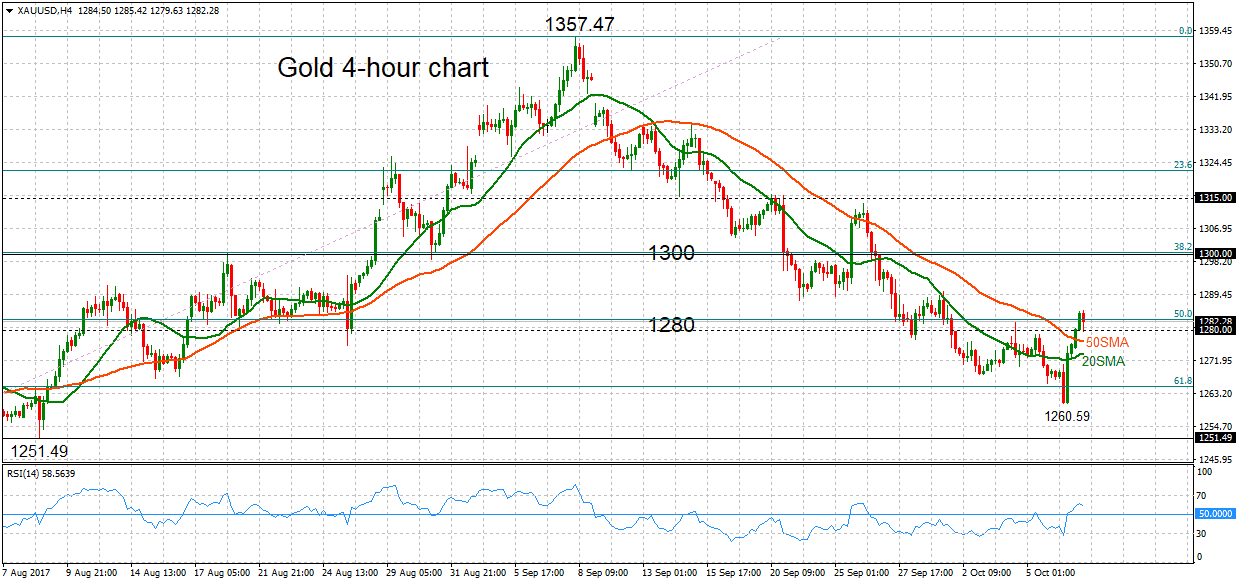Click the large 1300 level annotation
Screen dimensions: 1236x584
pos(671,253)
